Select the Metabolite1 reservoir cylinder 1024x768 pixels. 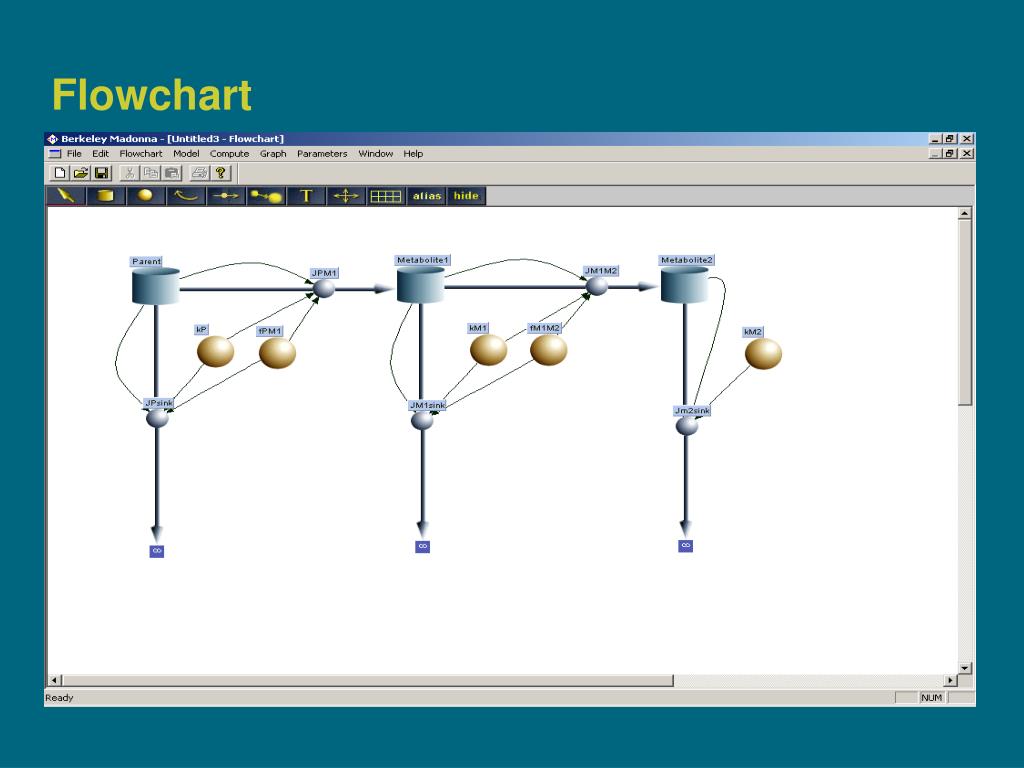[x=421, y=285]
